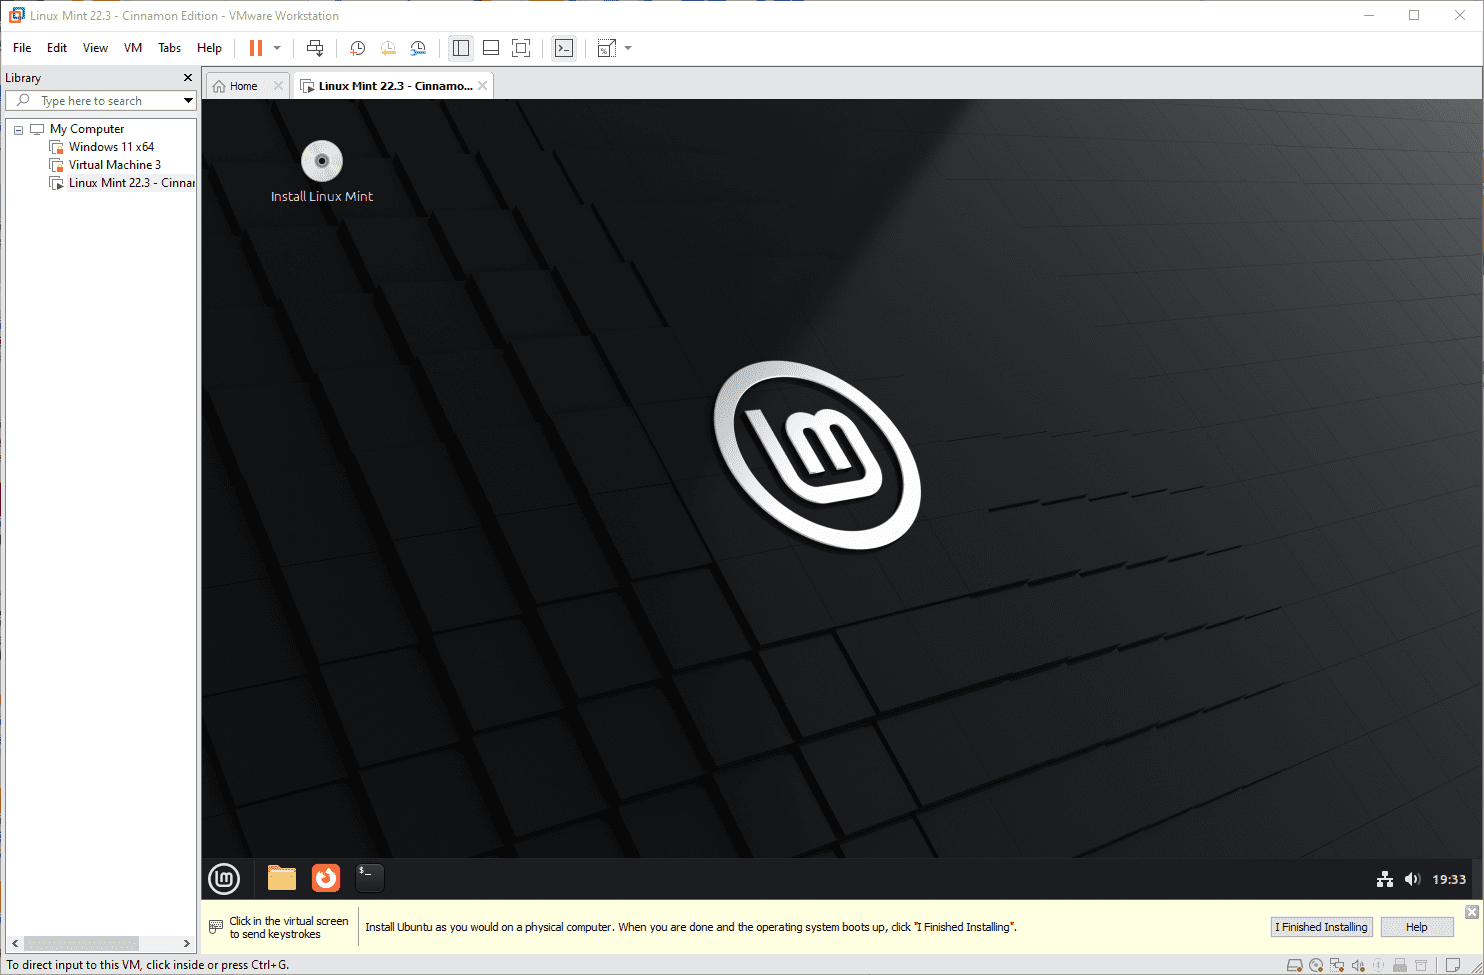Select My Computer in library tree
The image size is (1484, 975).
tap(87, 129)
